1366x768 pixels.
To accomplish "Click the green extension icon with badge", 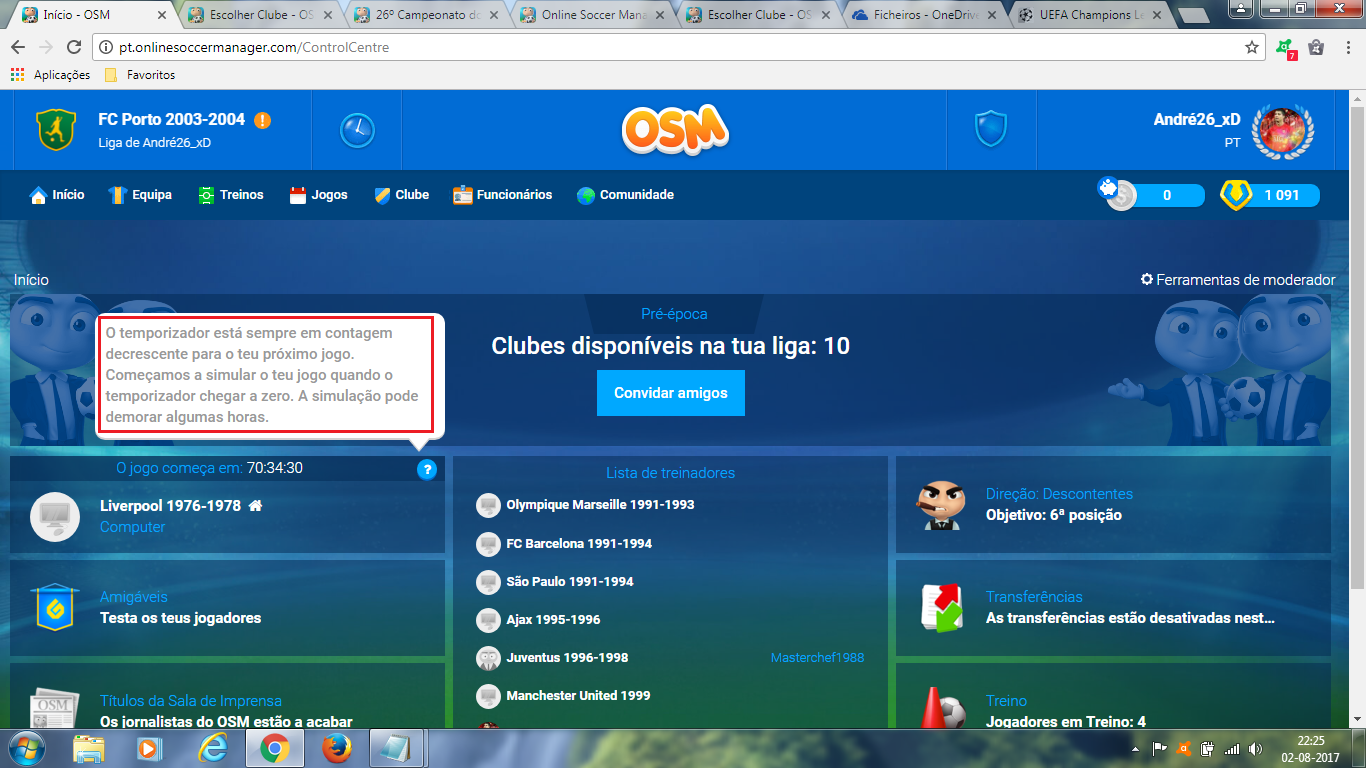I will coord(1285,48).
